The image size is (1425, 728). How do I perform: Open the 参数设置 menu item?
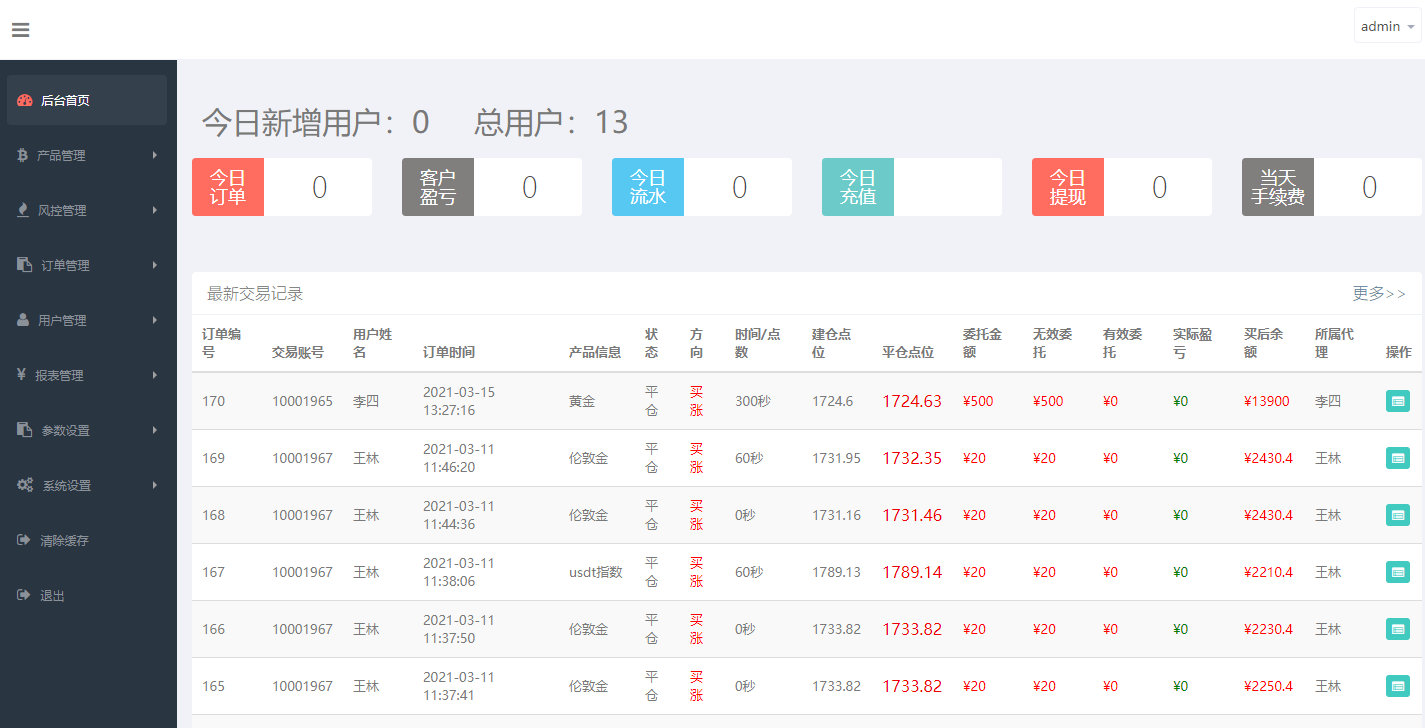[x=87, y=430]
